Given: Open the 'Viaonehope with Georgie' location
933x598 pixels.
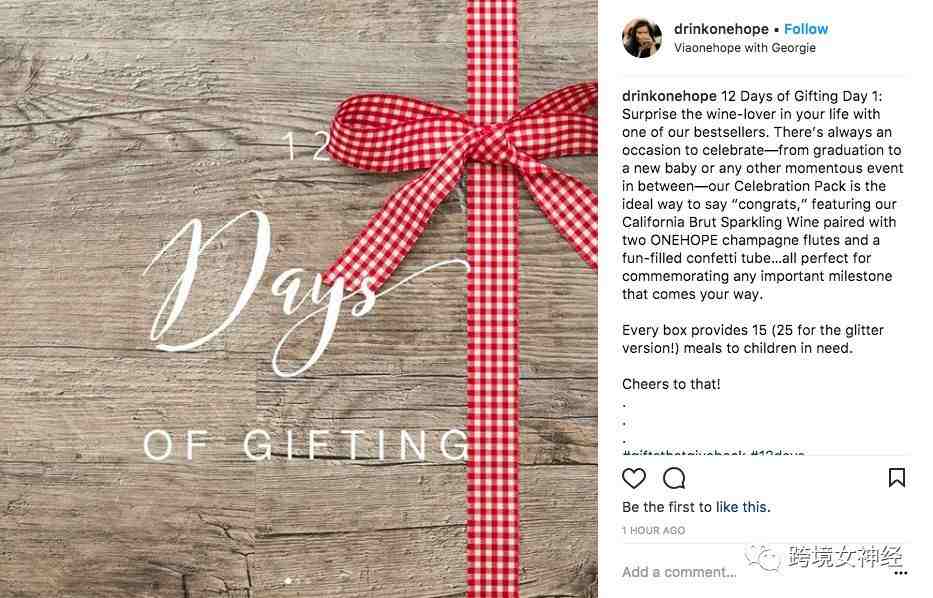Looking at the screenshot, I should point(745,48).
